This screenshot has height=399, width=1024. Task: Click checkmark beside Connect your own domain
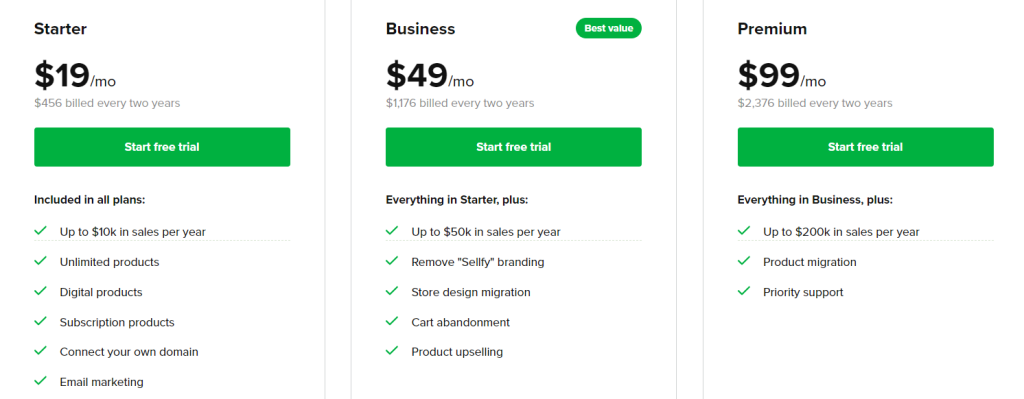pyautogui.click(x=40, y=351)
